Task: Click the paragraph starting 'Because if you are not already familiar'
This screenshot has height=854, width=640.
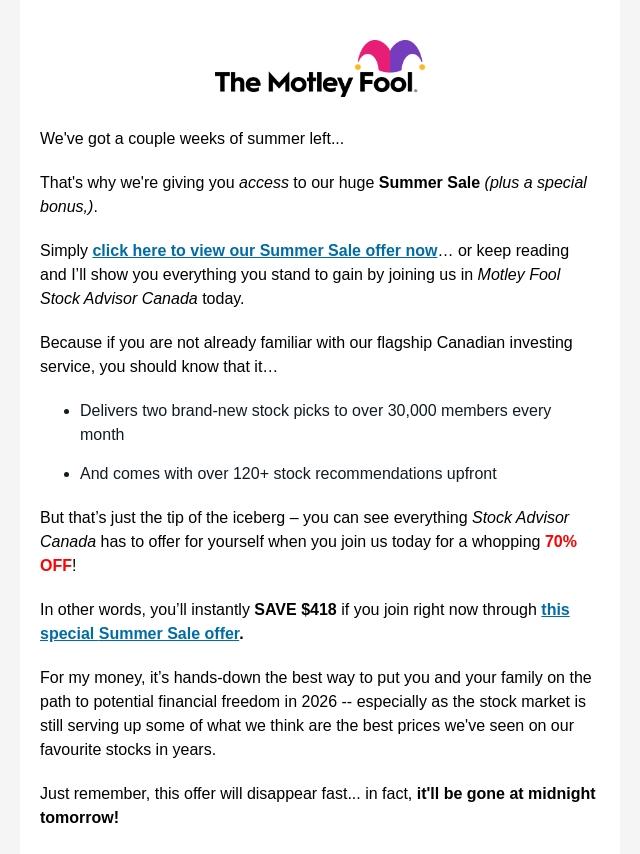Action: tap(306, 355)
